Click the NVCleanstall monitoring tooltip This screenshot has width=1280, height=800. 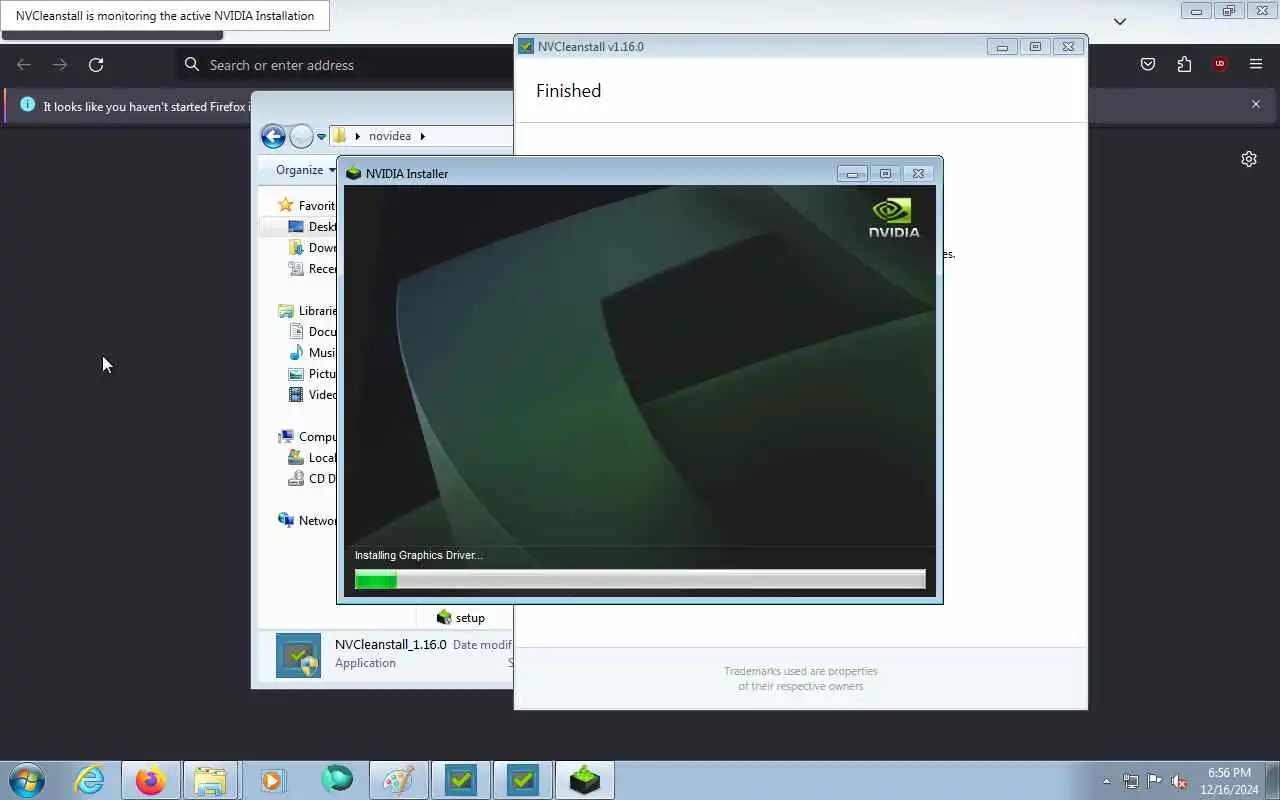[x=165, y=15]
